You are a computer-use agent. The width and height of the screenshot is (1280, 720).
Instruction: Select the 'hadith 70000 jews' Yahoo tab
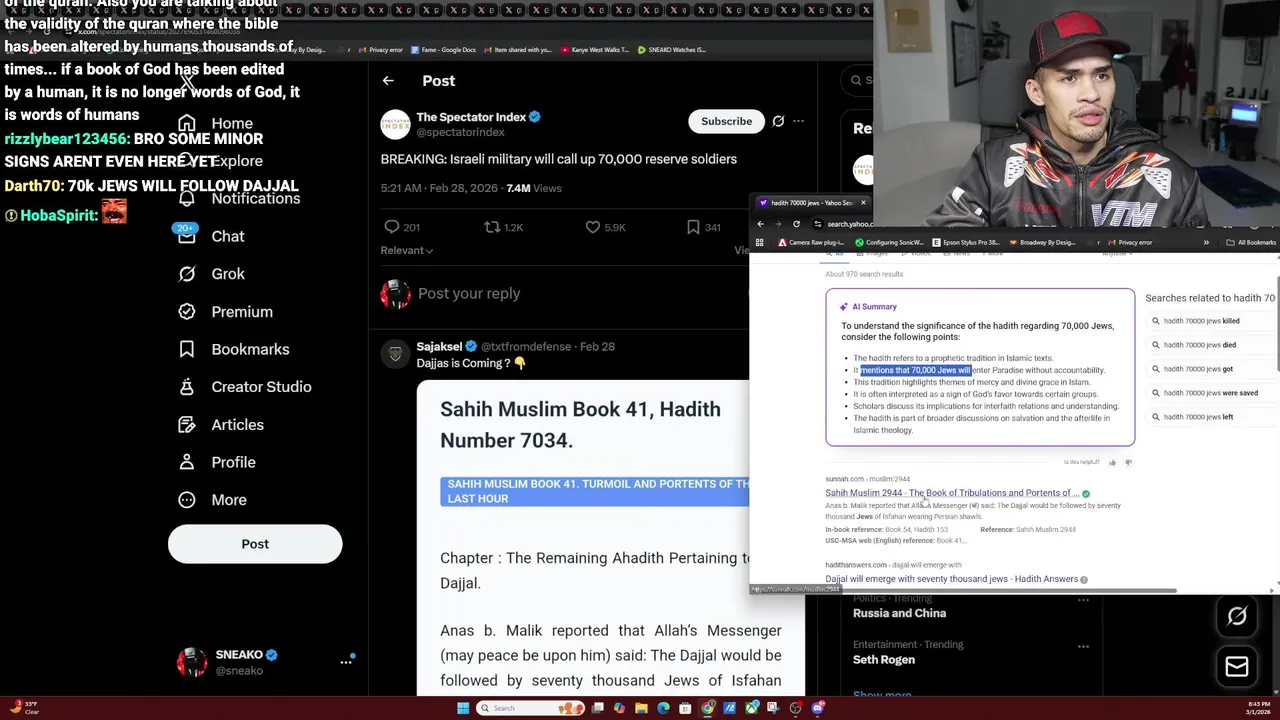(810, 203)
